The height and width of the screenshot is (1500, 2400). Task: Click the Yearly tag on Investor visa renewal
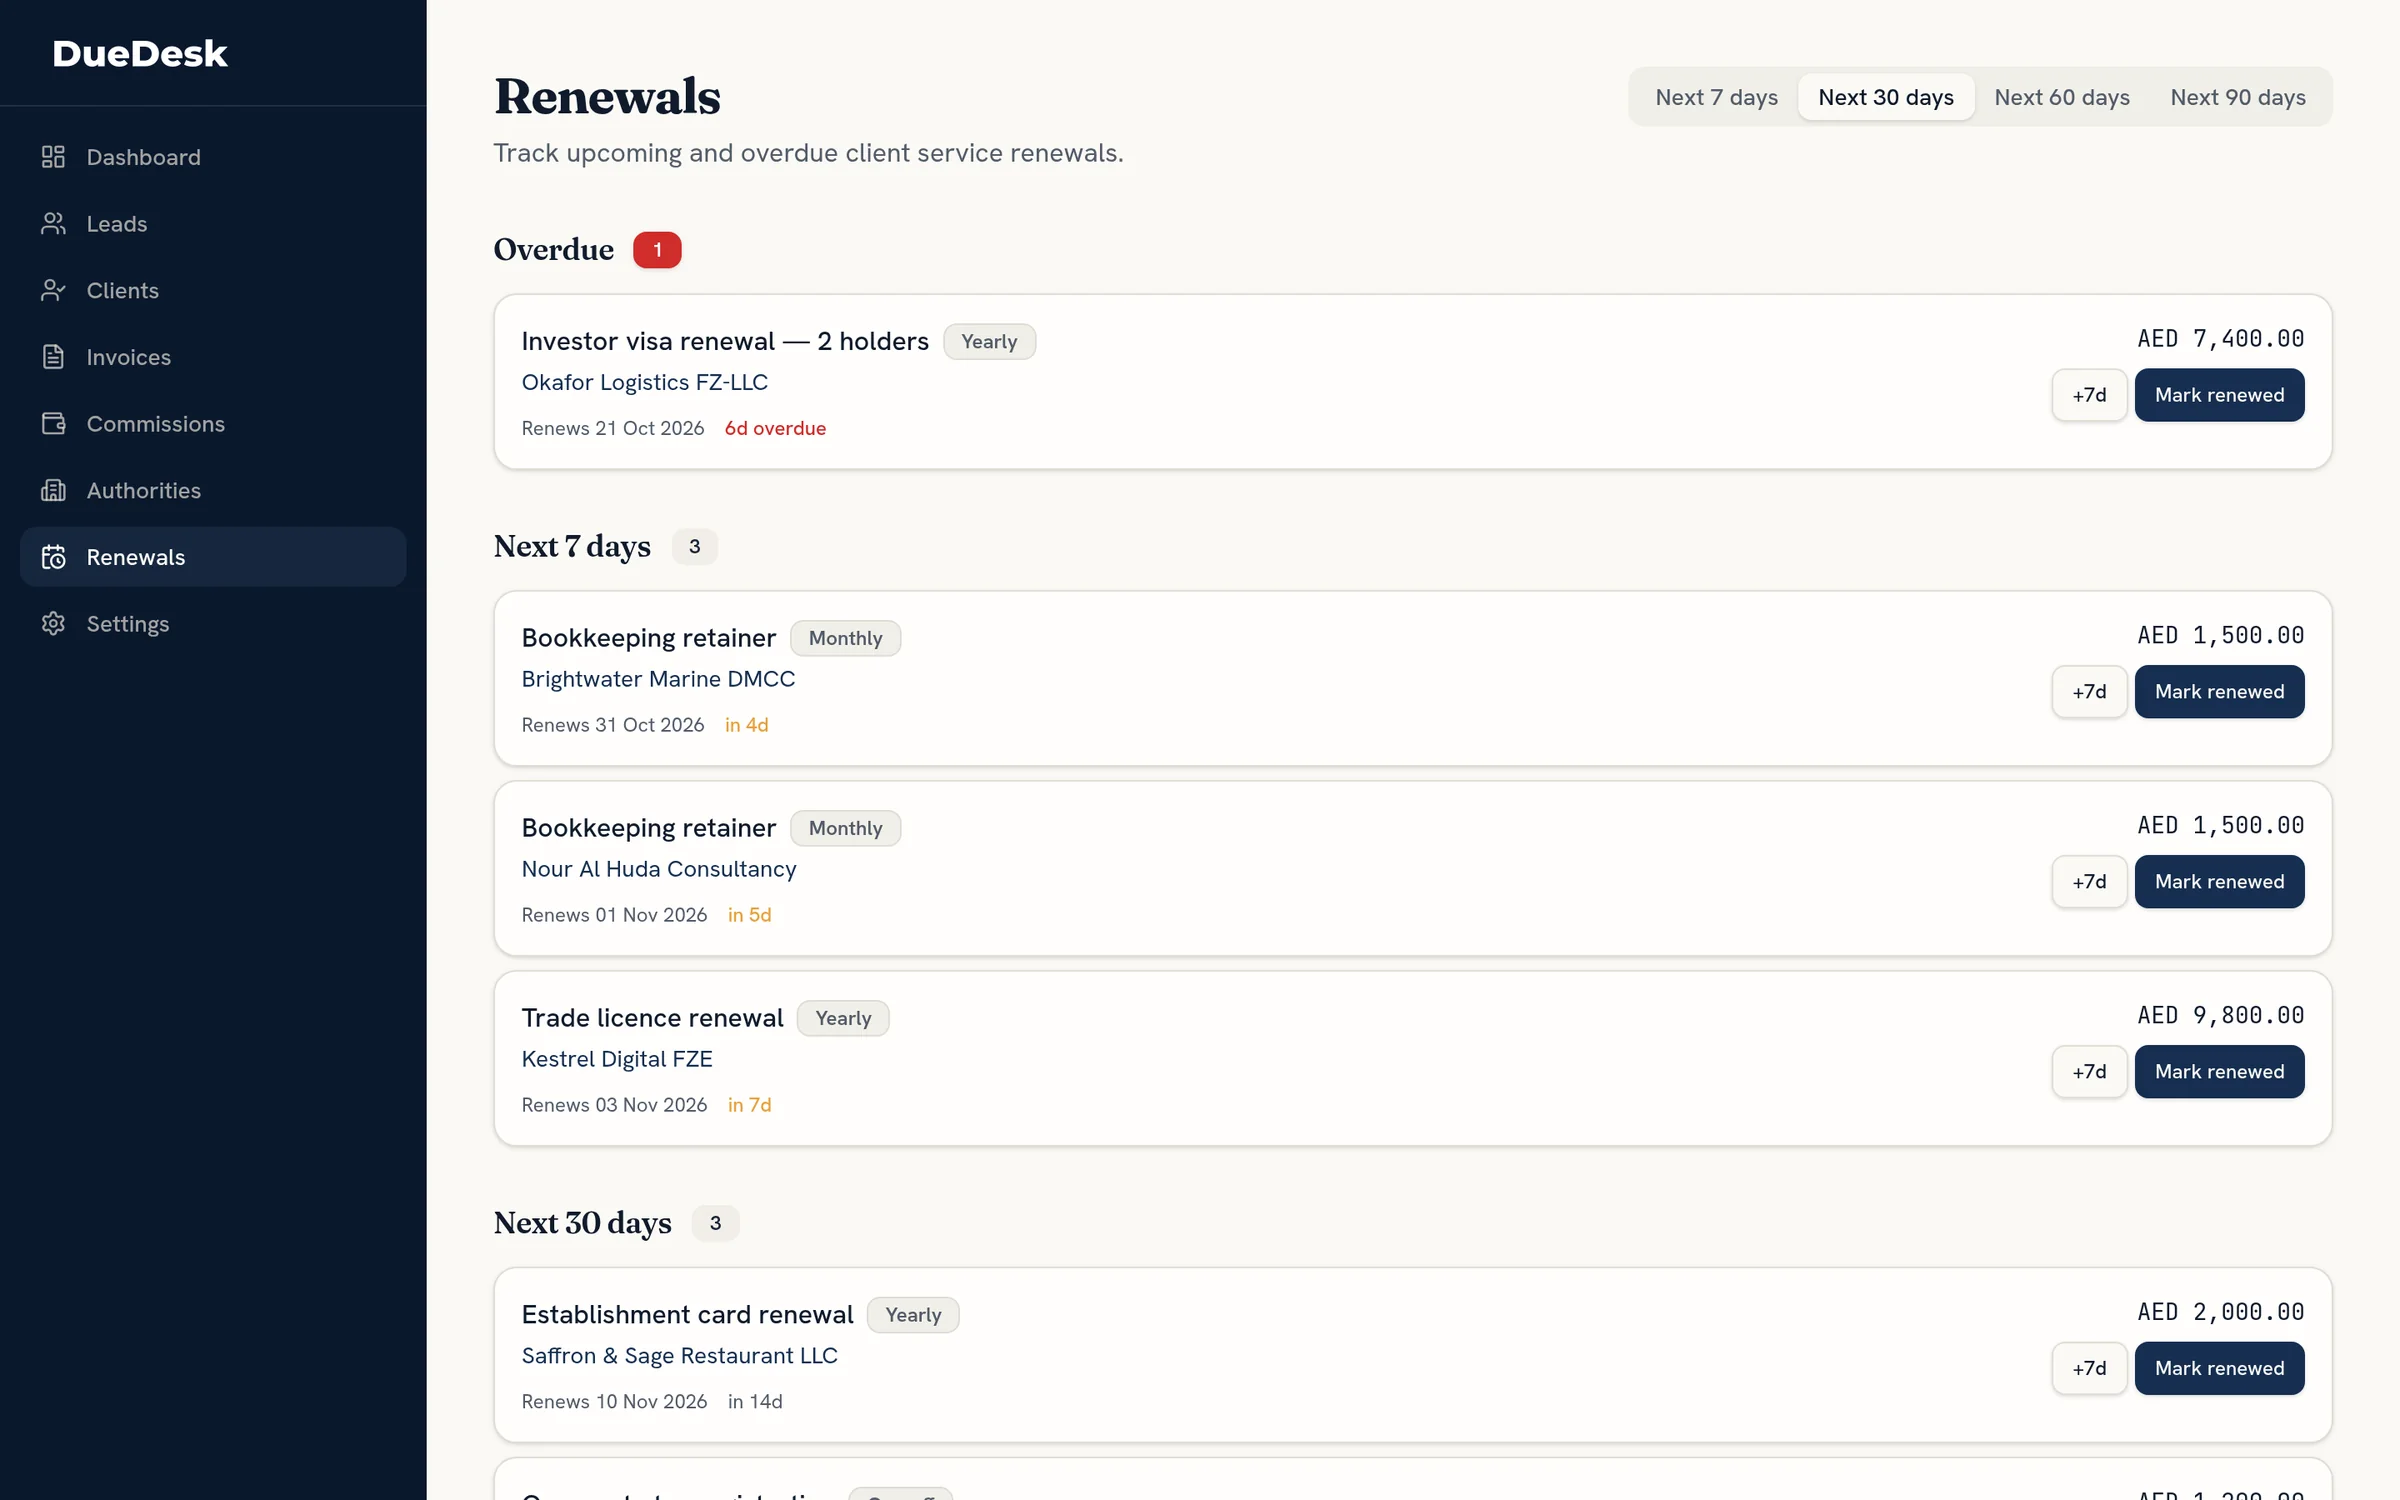[x=989, y=341]
